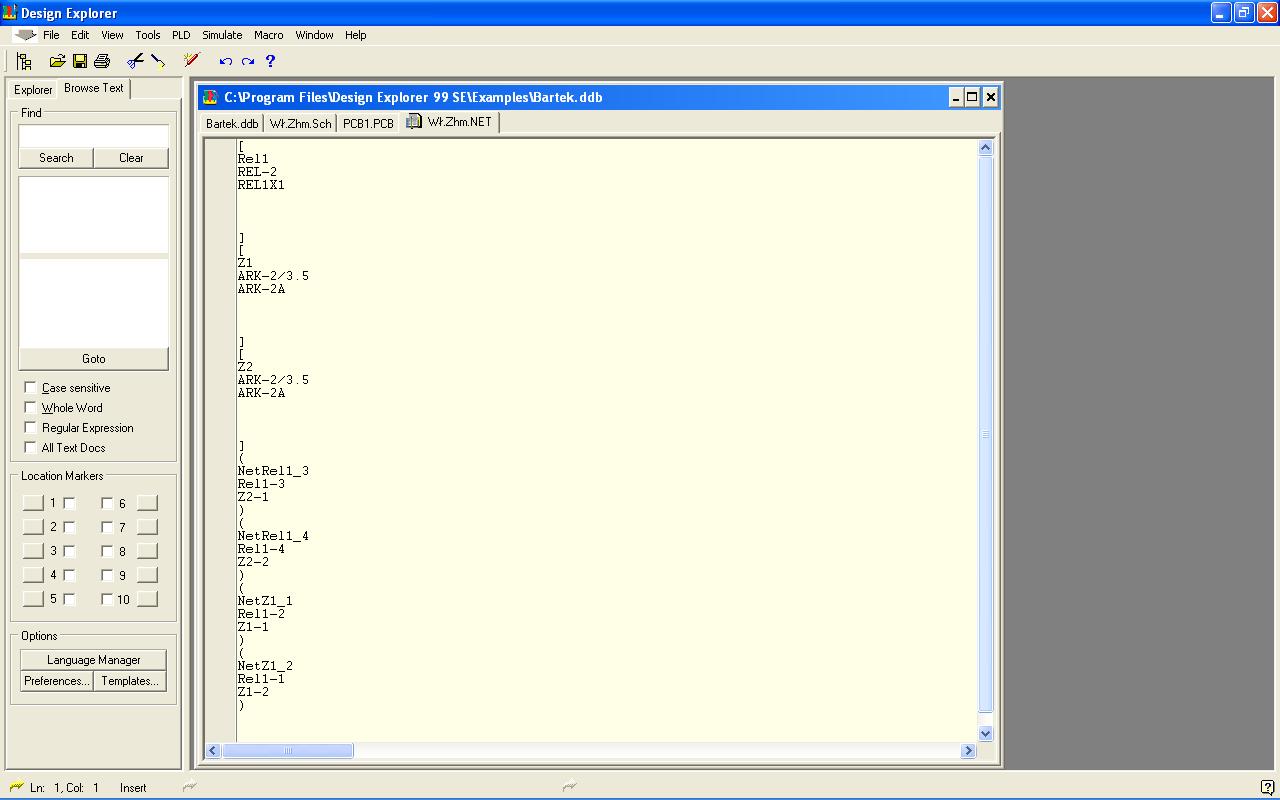Tick the checkbox for location marker 10
Viewport: 1280px width, 800px height.
(107, 599)
